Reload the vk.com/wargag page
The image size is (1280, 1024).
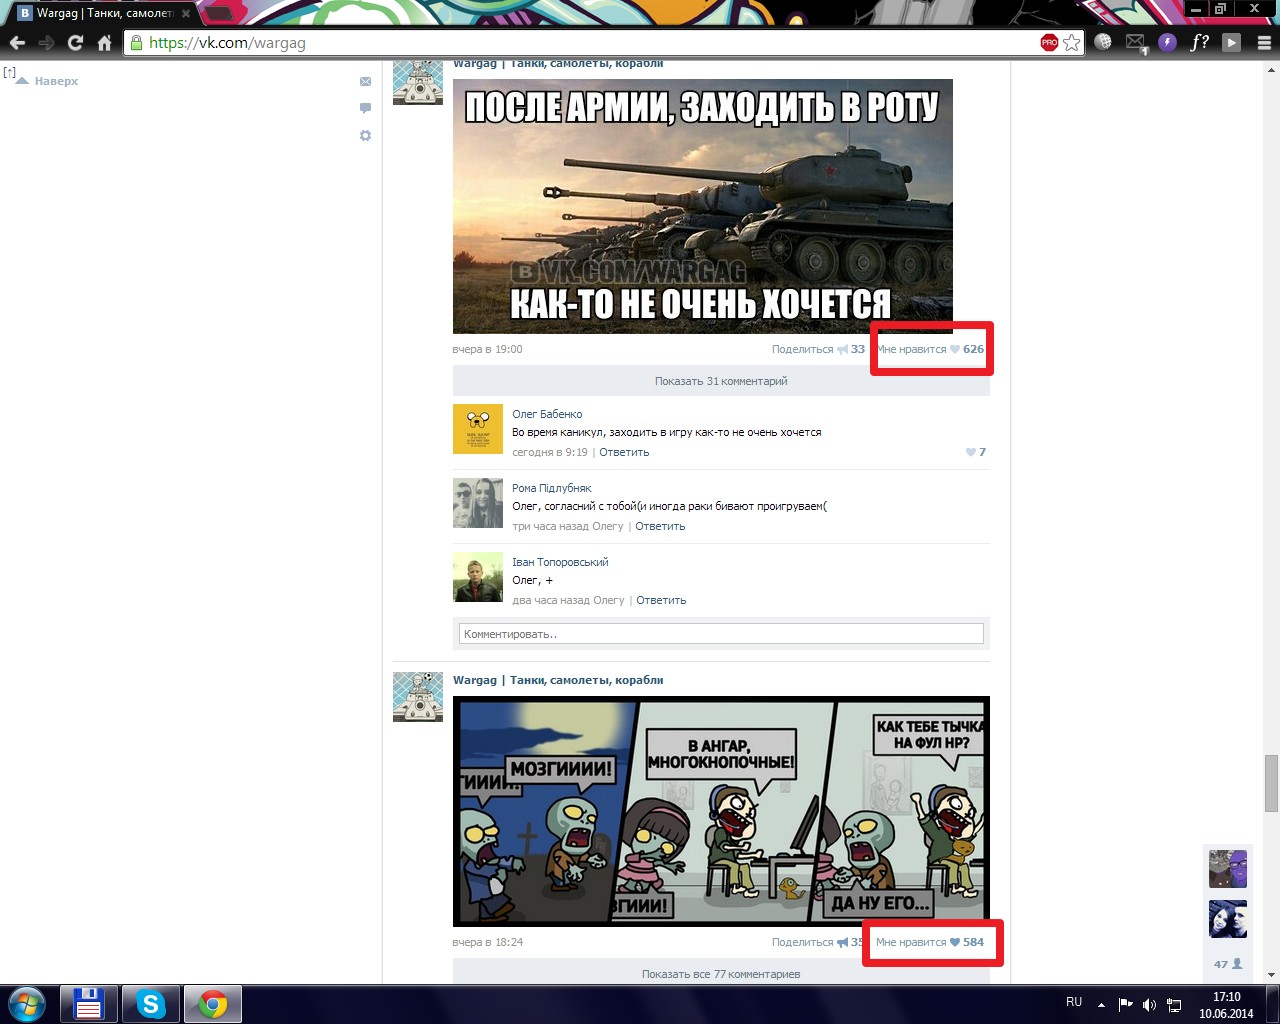(75, 42)
